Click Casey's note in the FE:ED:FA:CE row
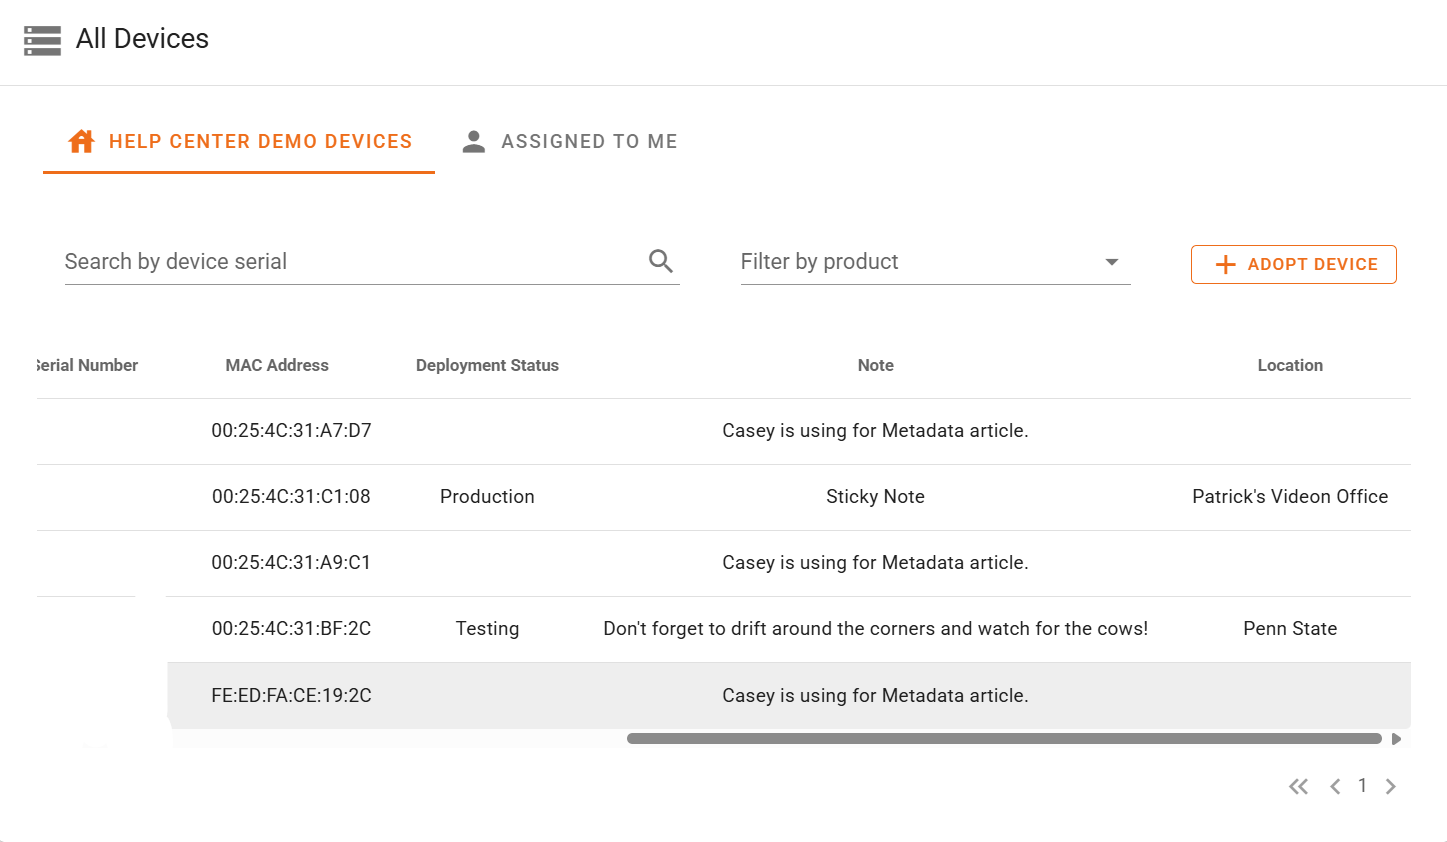 click(x=875, y=695)
